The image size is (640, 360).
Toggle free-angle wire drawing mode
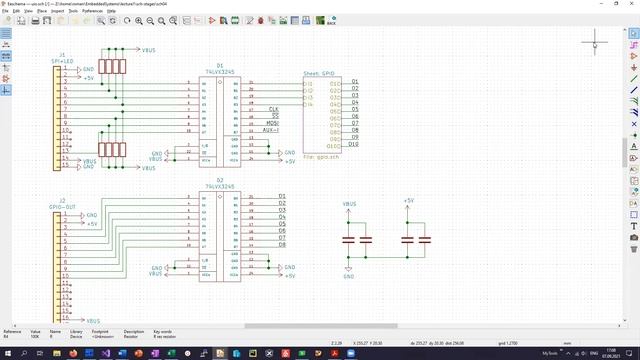click(6, 90)
